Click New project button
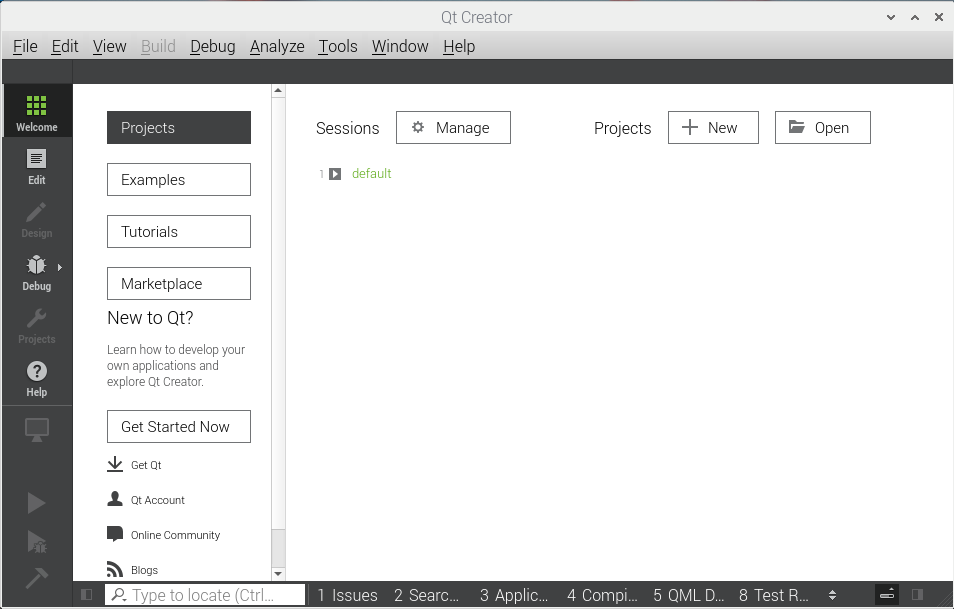The width and height of the screenshot is (954, 609). tap(713, 128)
